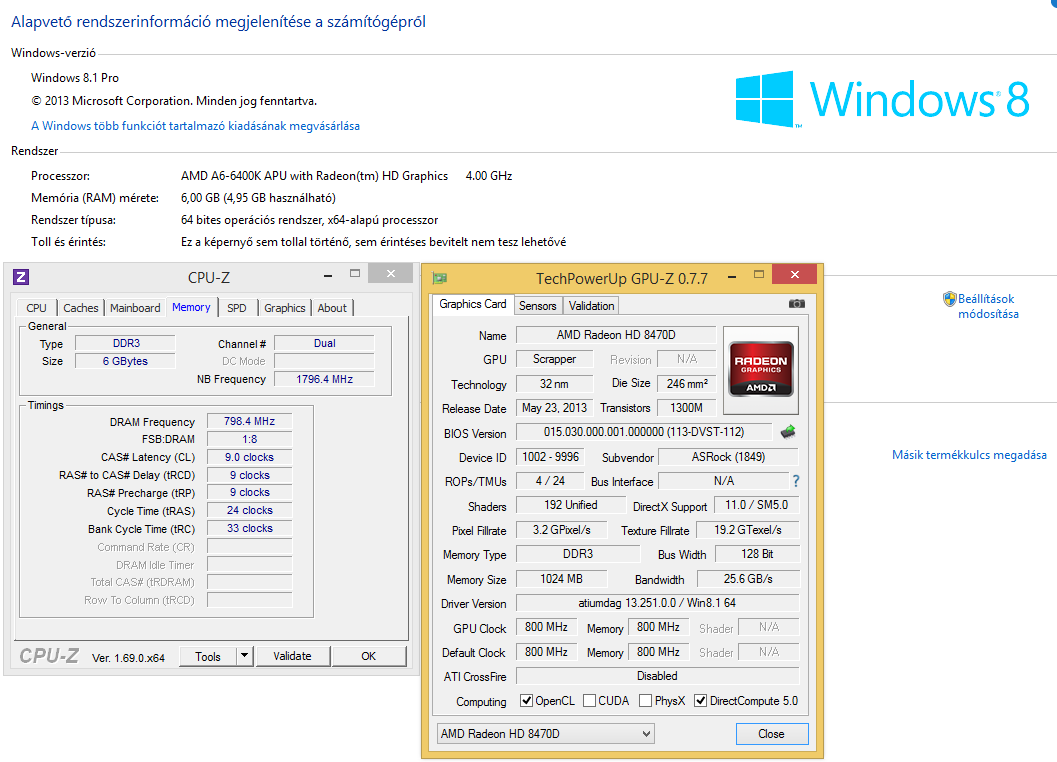Click the OK button in CPU-Z

click(369, 655)
